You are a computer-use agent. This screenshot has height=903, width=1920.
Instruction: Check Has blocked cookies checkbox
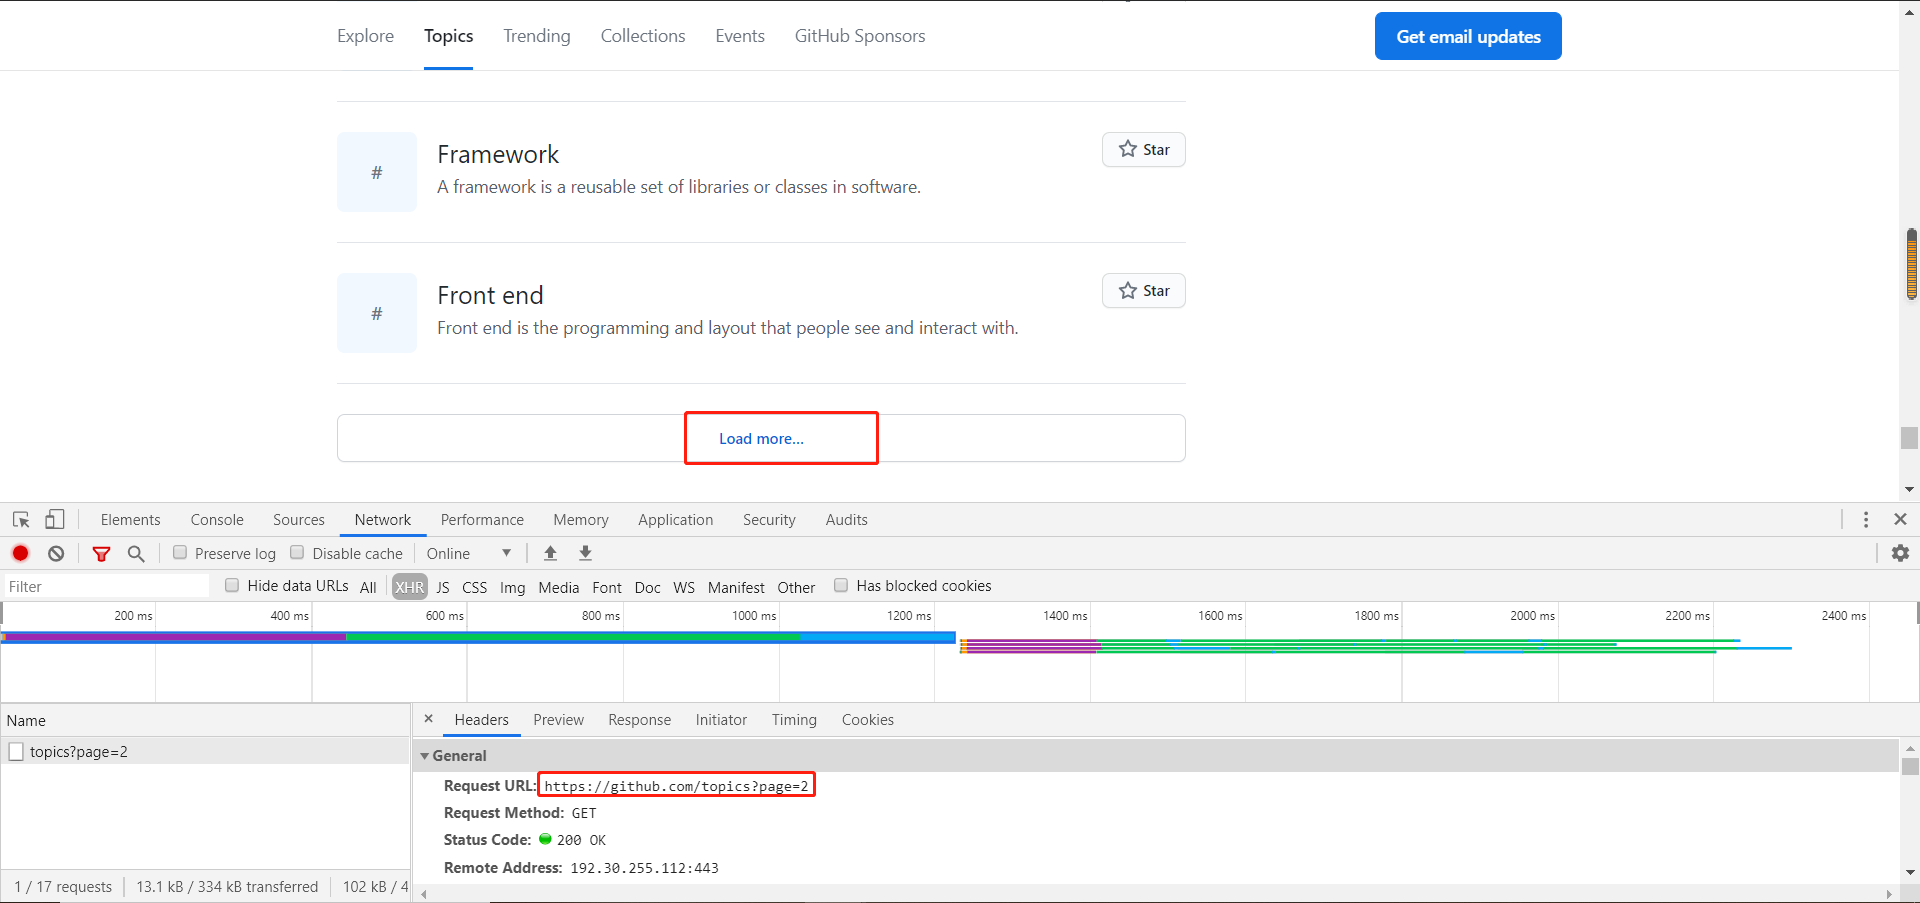point(841,586)
